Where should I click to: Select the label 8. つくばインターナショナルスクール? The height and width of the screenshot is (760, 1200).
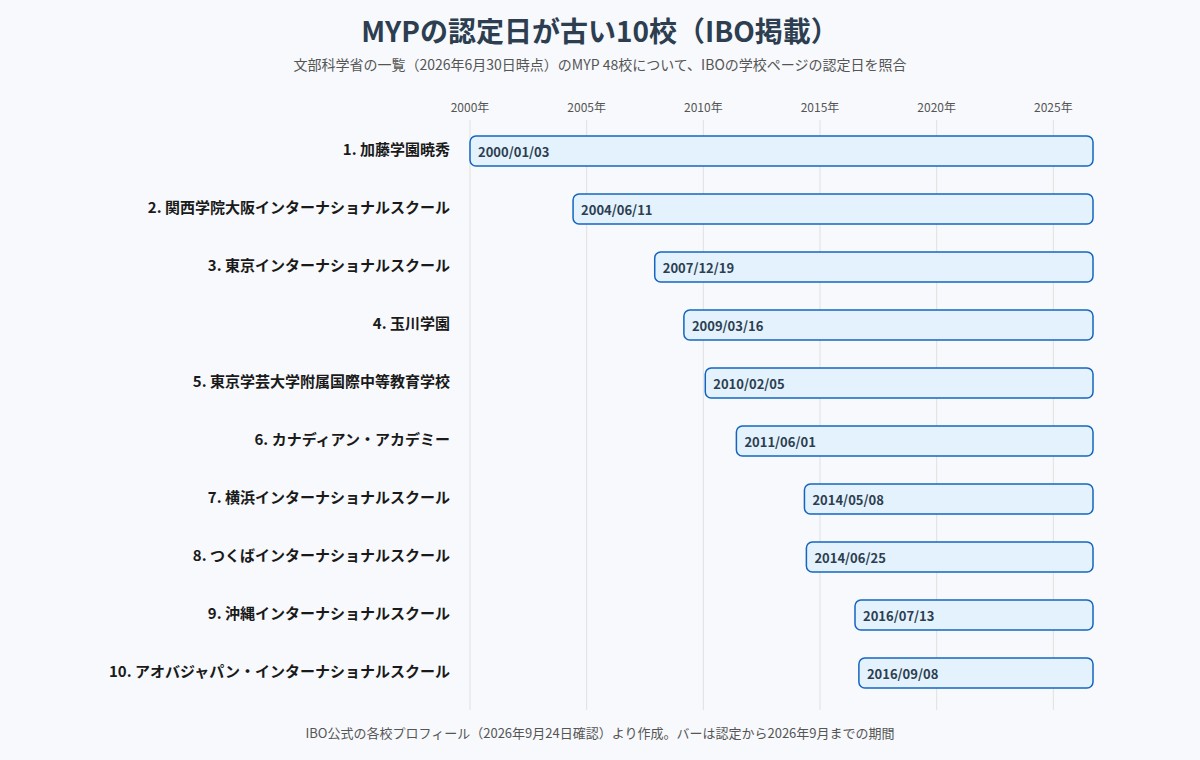click(321, 556)
